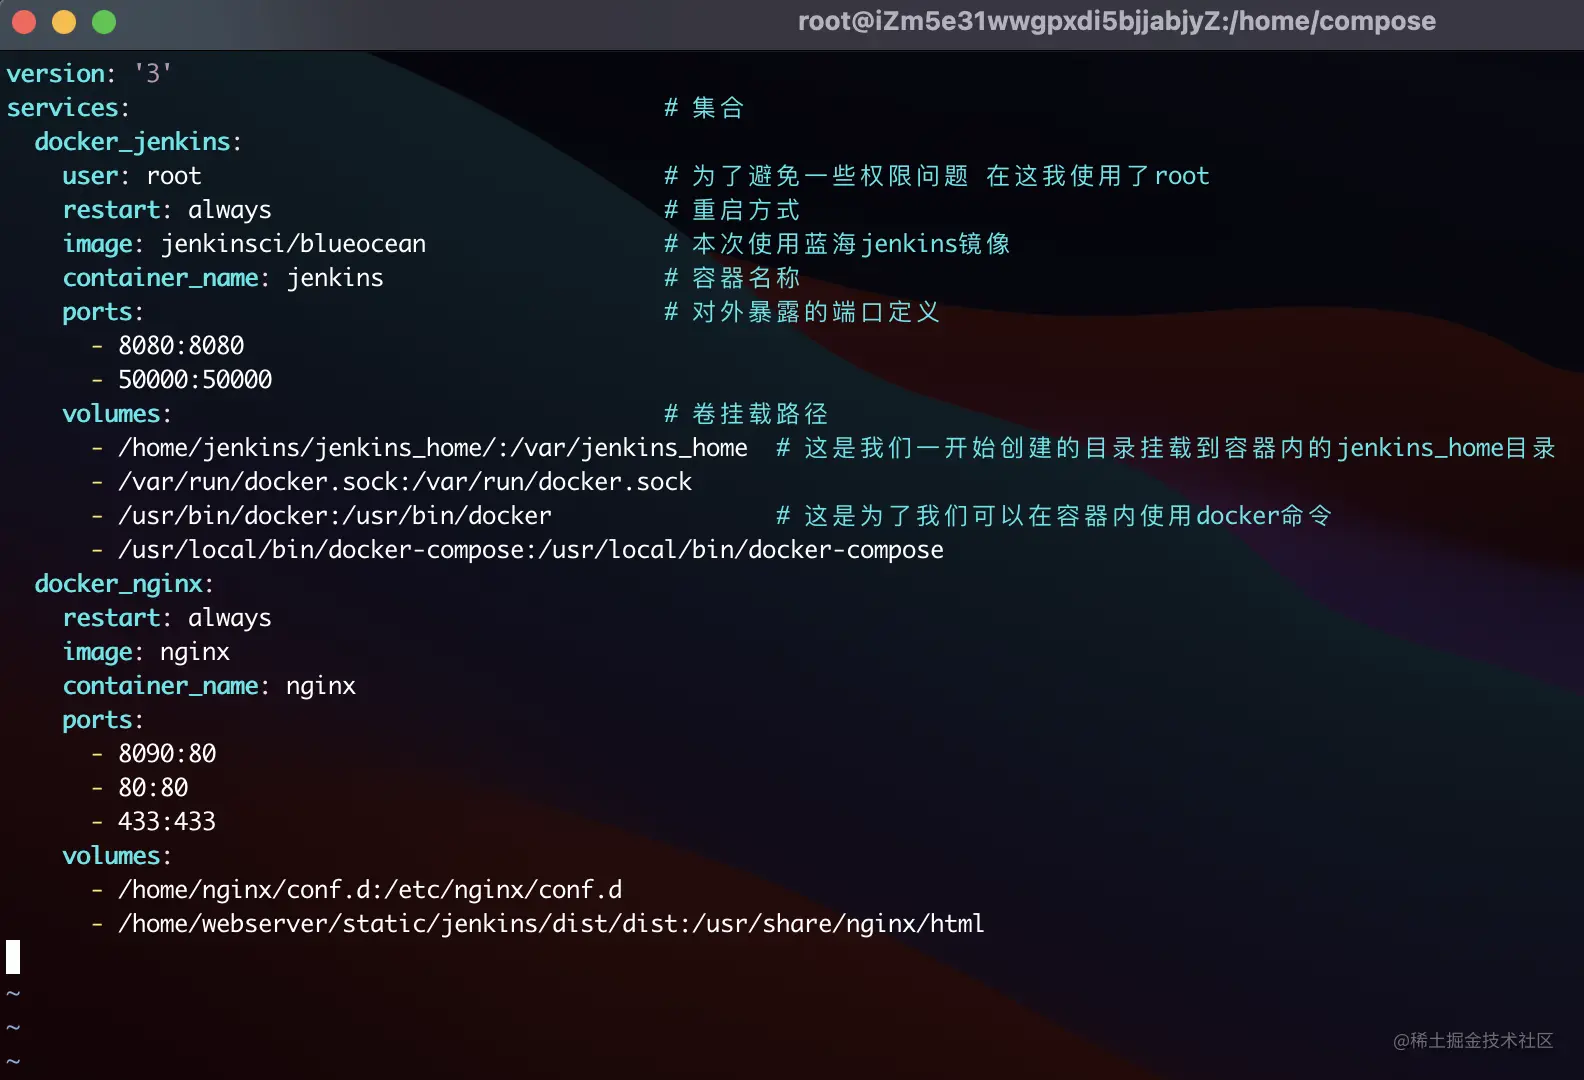Viewport: 1584px width, 1080px height.
Task: Click the "# 容器名称" comment
Action: [733, 278]
